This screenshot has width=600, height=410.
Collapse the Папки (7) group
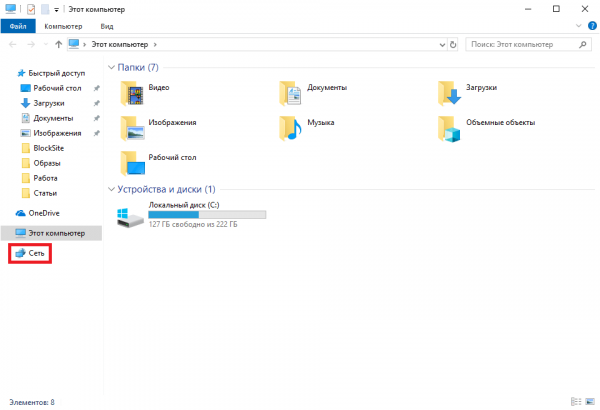(111, 67)
